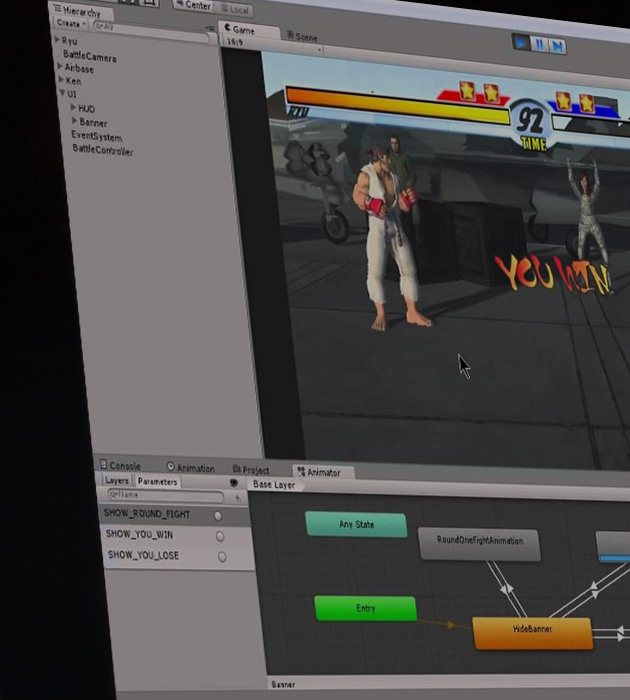Toggle the Animator parameters visibility eye icon
This screenshot has height=700, width=630.
pos(234,483)
